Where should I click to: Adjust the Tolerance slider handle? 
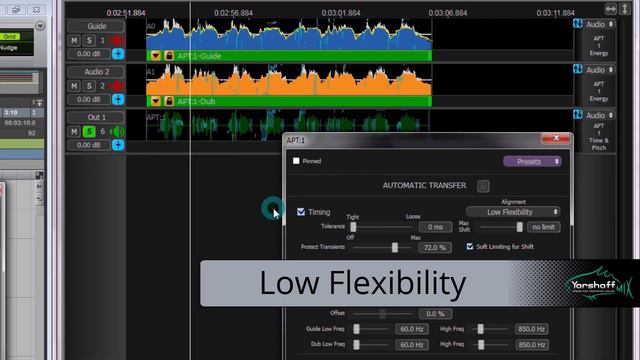click(353, 227)
